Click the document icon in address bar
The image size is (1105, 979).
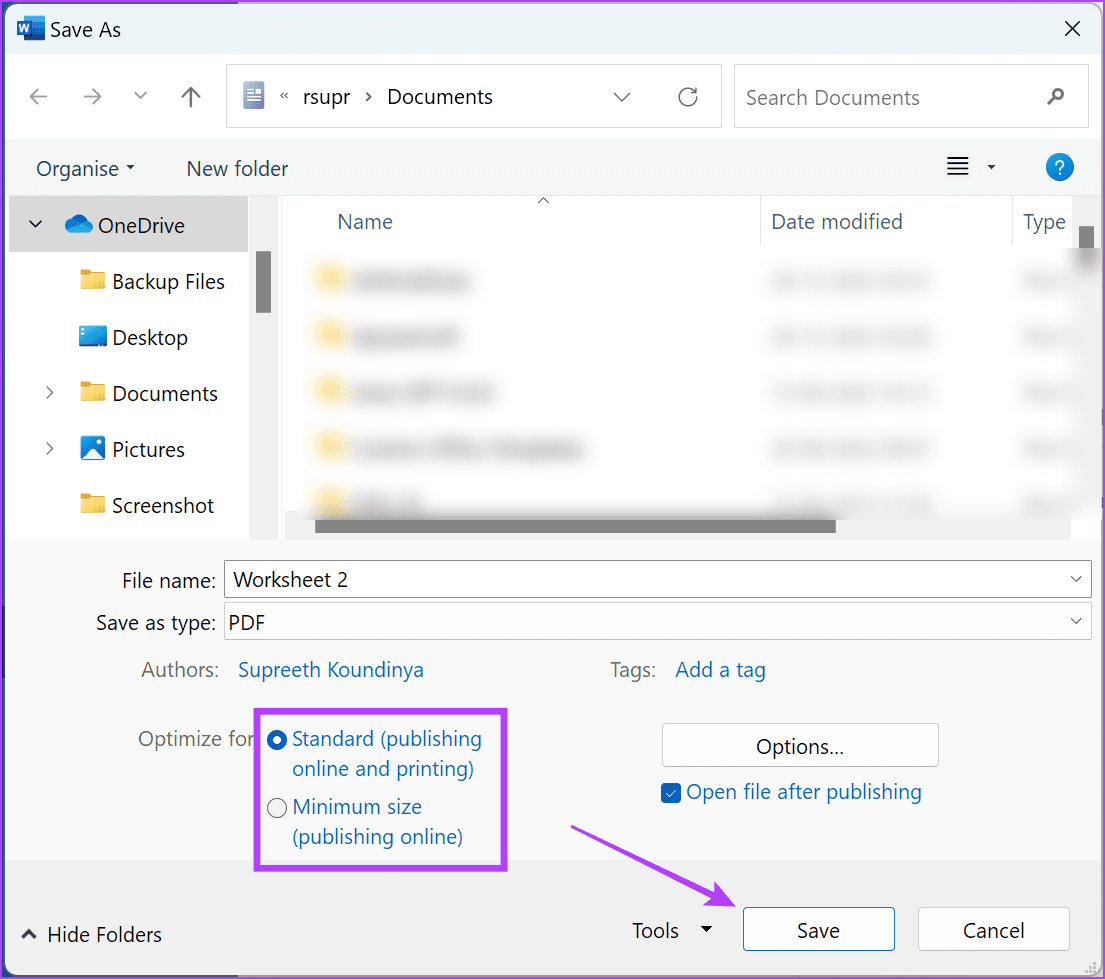(254, 95)
